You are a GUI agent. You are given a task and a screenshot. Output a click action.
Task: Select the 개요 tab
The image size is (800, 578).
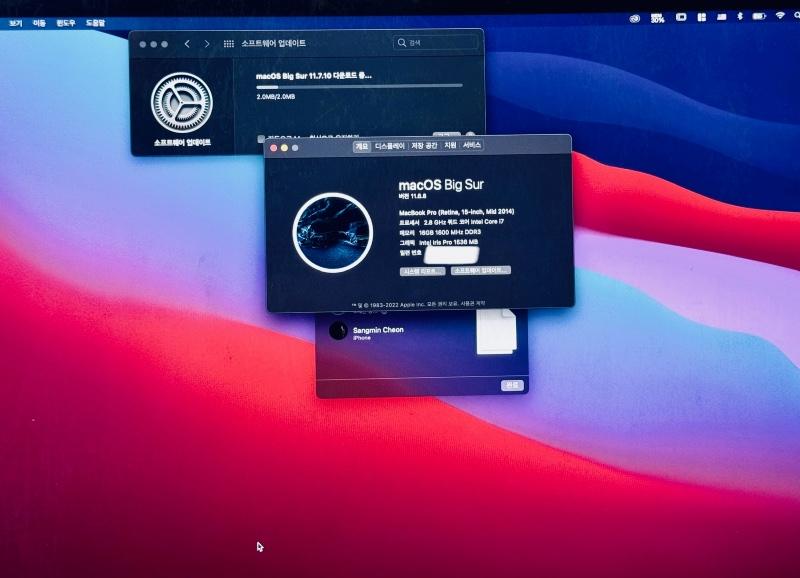[x=362, y=146]
